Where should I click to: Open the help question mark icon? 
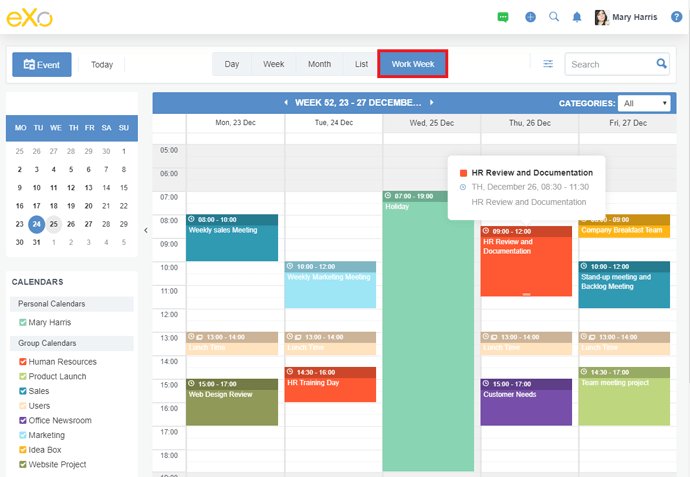click(x=676, y=17)
